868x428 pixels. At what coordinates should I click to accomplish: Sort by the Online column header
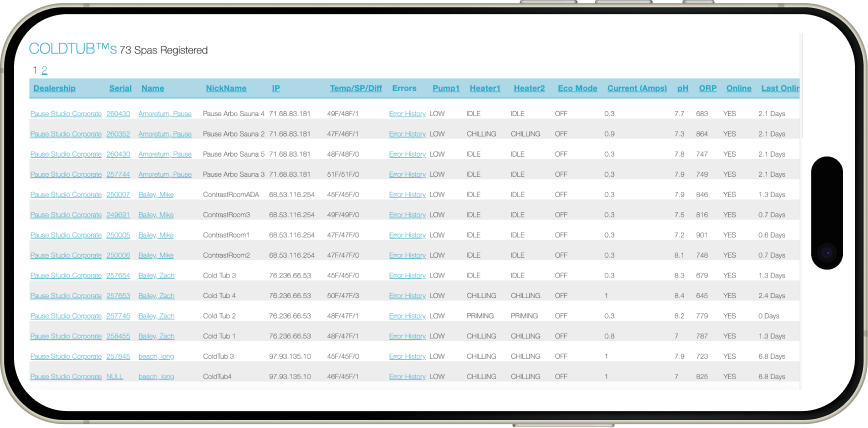click(x=739, y=88)
